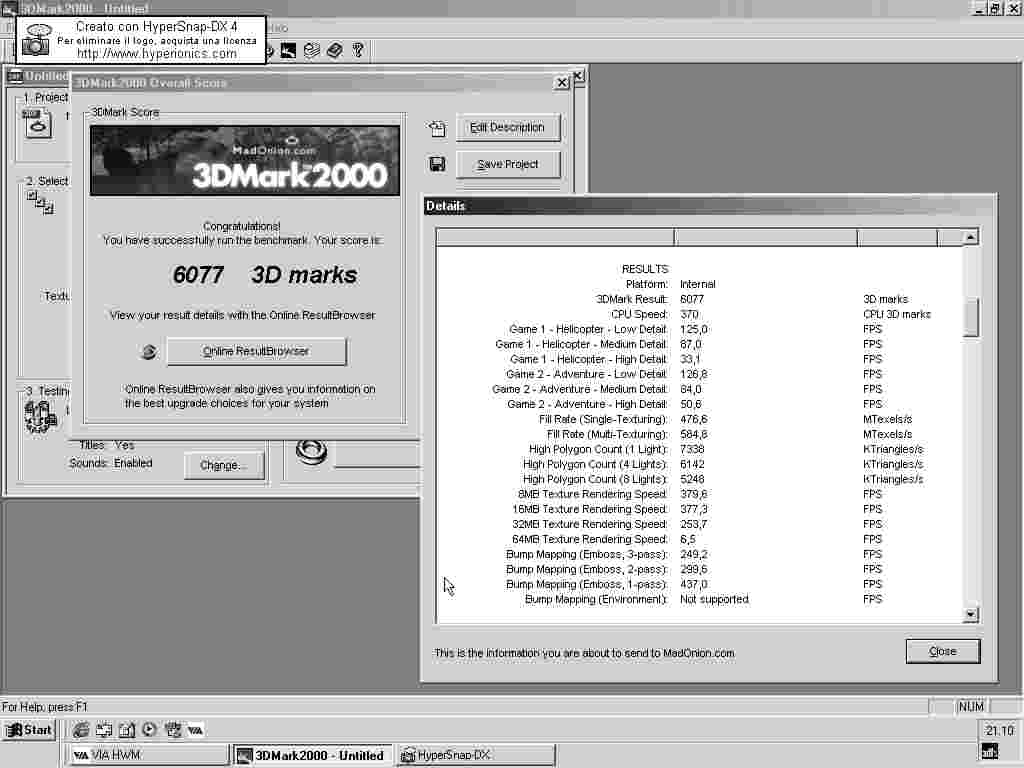This screenshot has width=1024, height=768.
Task: Click the taskbar clock showing 21:10
Action: [999, 730]
